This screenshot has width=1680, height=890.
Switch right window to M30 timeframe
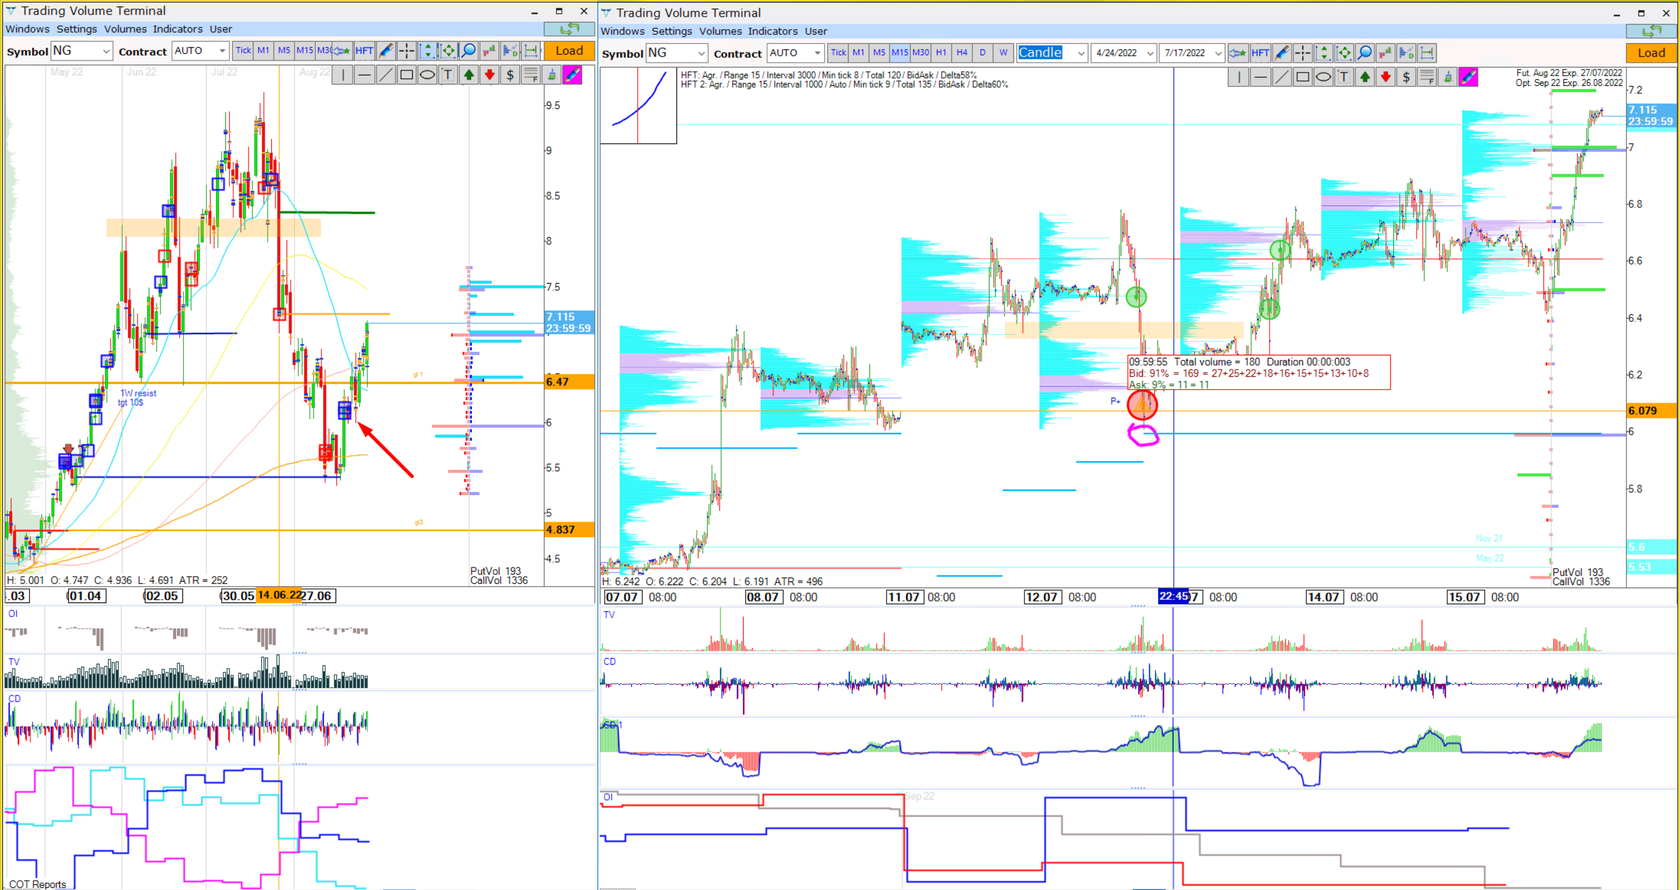click(920, 52)
